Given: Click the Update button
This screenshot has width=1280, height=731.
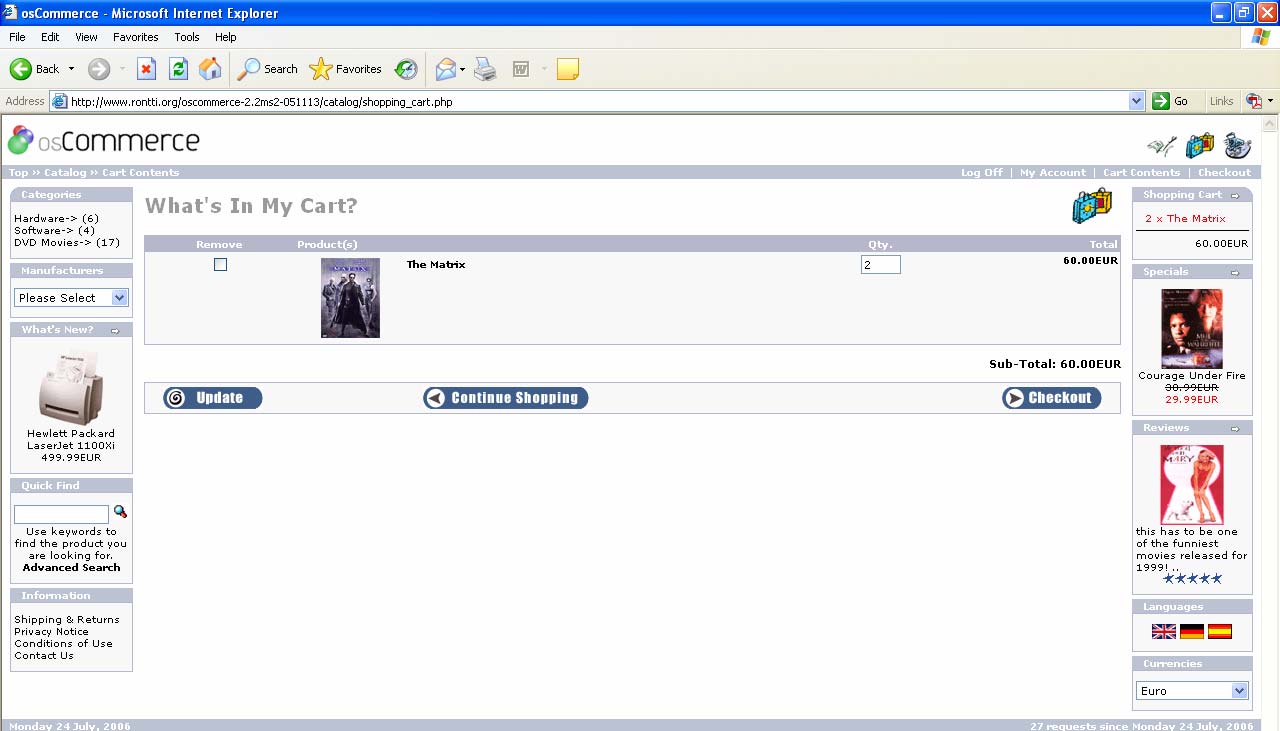Looking at the screenshot, I should click(x=213, y=398).
